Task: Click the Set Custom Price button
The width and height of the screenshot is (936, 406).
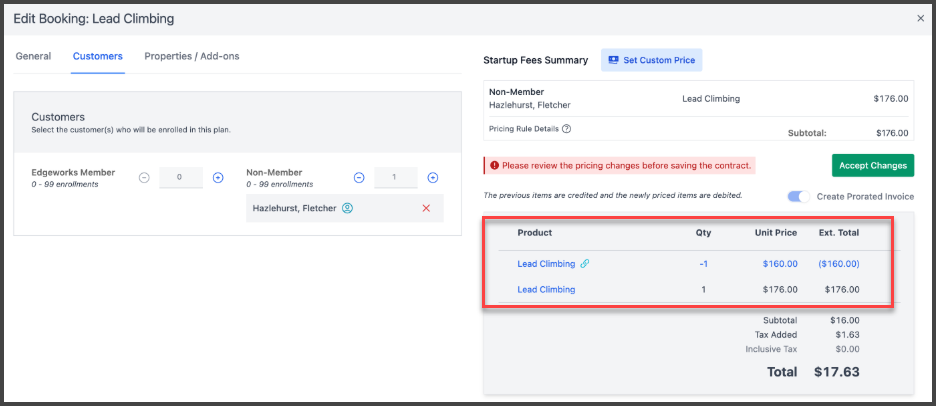Action: (651, 60)
